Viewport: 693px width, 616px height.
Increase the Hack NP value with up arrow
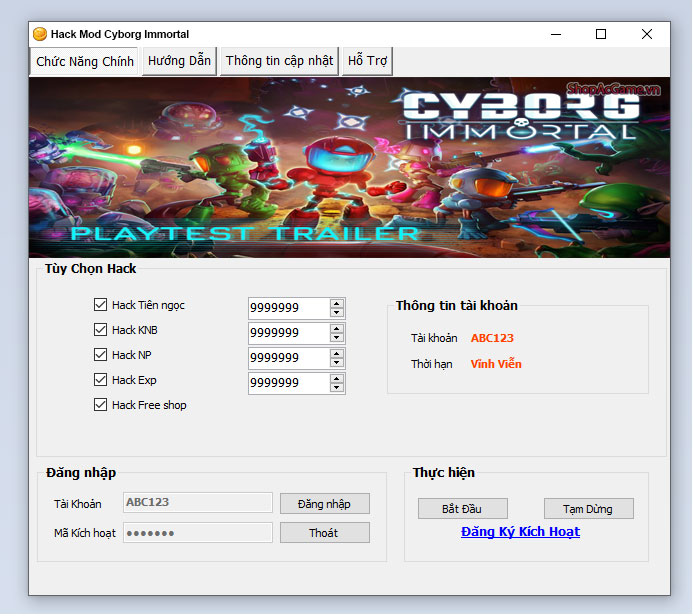click(337, 354)
